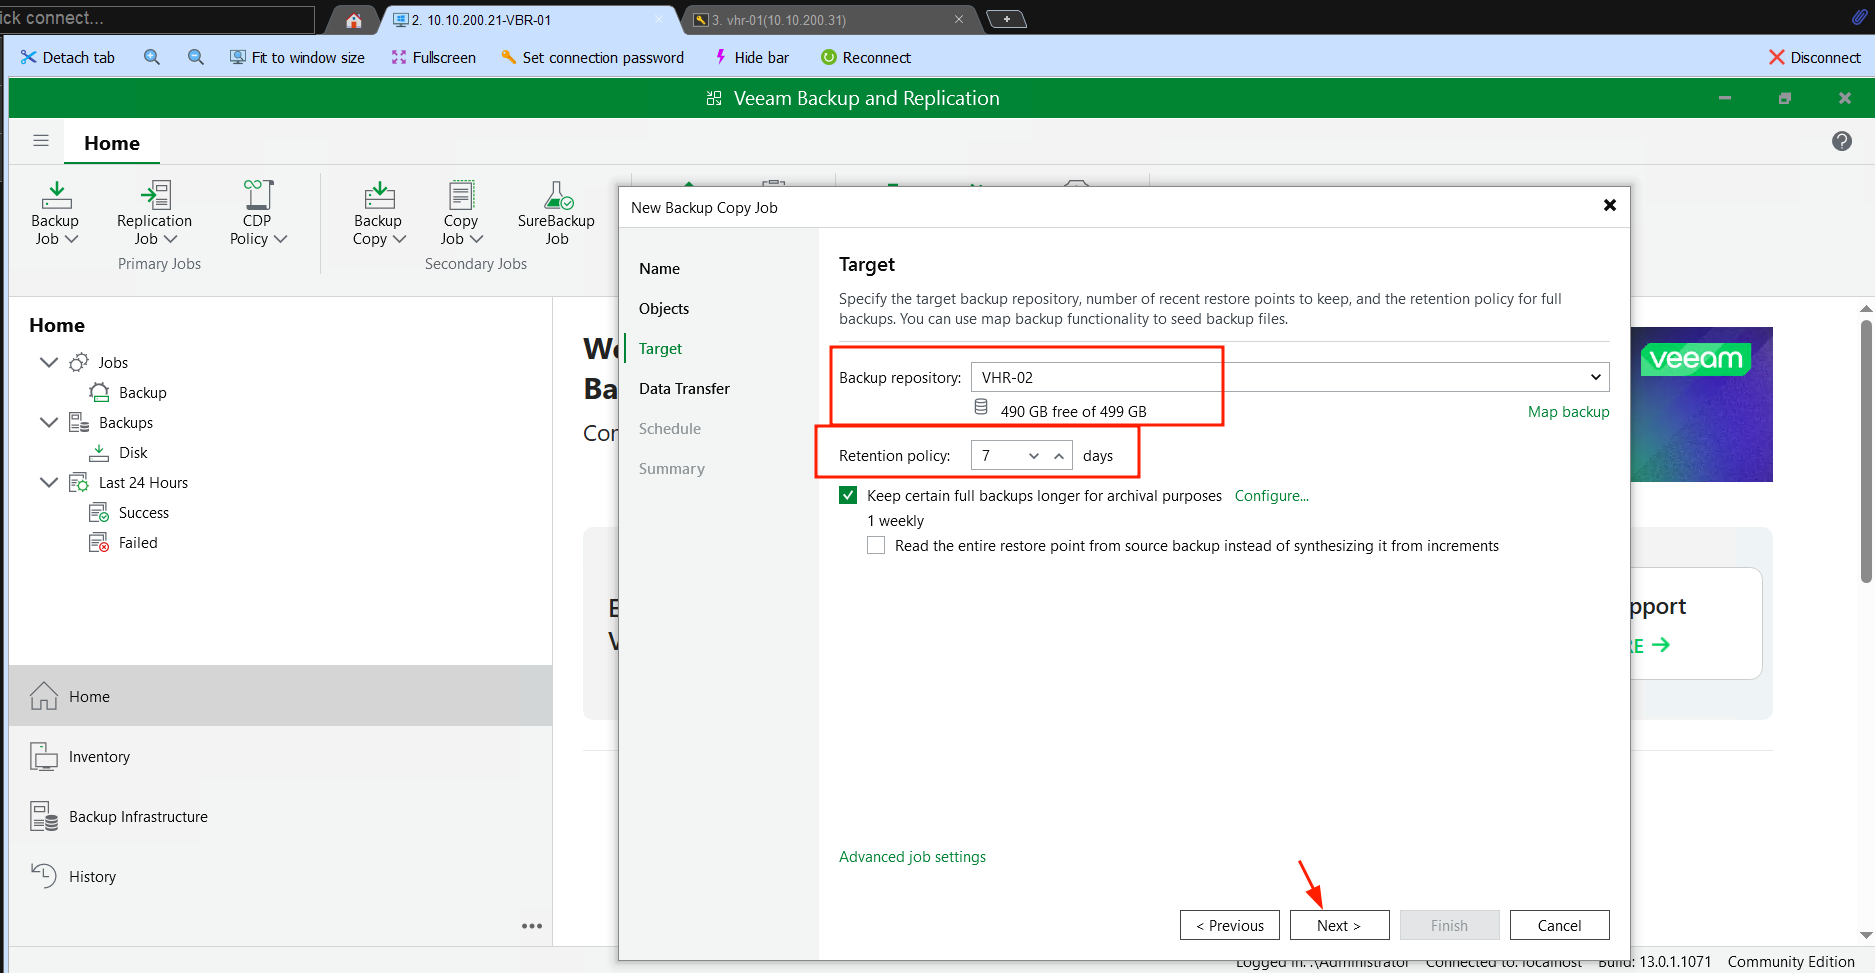Open the Home navigation pane item

click(280, 696)
